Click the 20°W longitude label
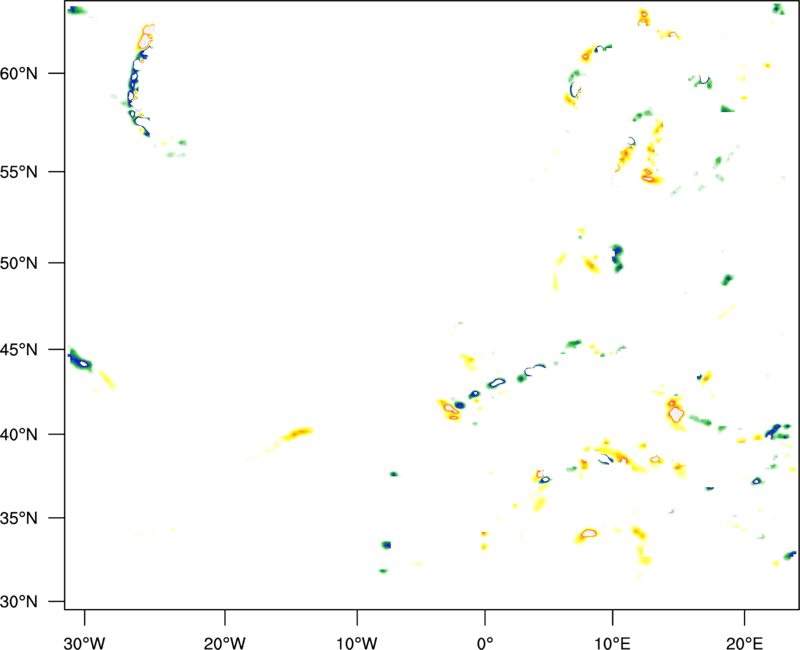The width and height of the screenshot is (800, 650). [x=224, y=643]
